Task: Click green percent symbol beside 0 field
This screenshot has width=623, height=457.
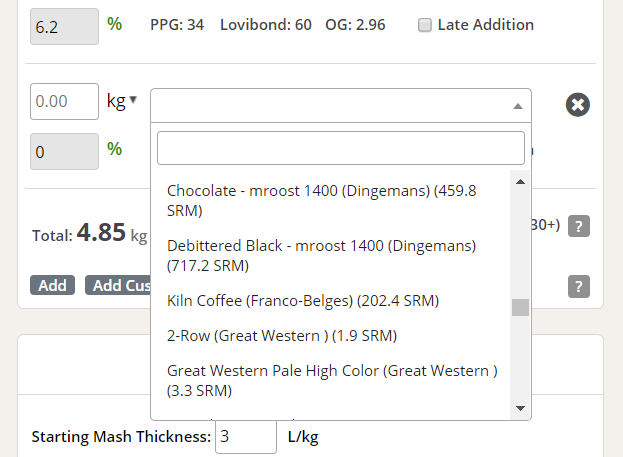Action: [114, 149]
